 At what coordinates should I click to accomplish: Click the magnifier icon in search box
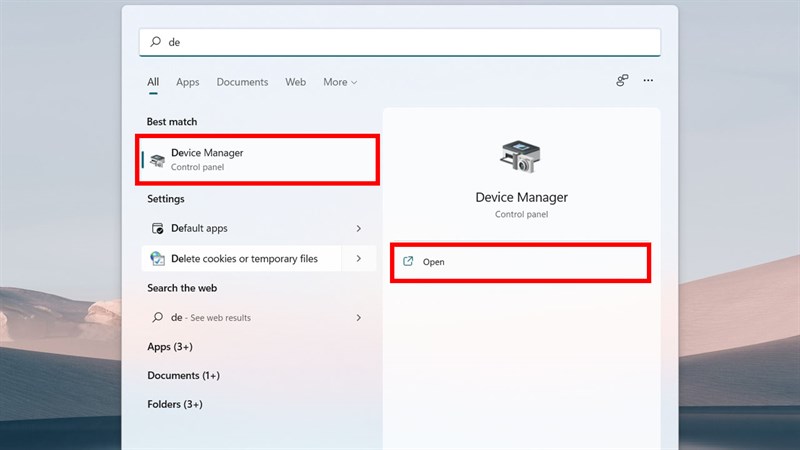[155, 42]
